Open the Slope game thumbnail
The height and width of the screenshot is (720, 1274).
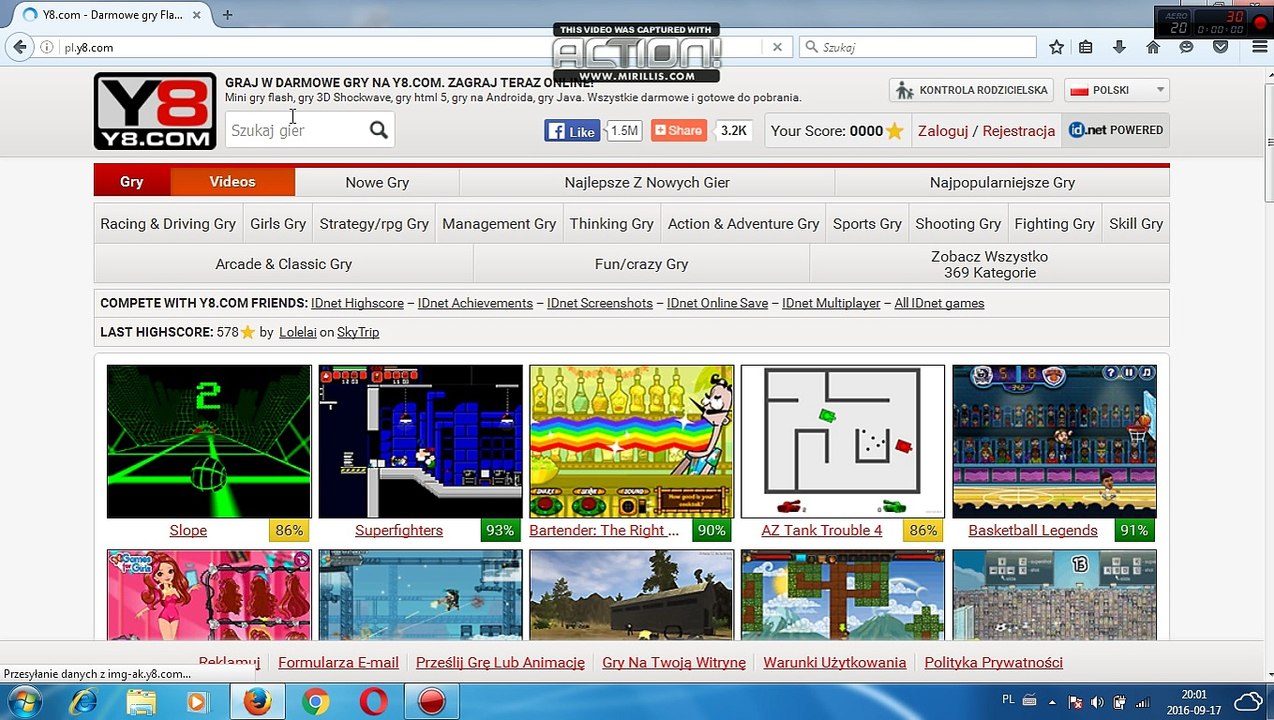click(209, 441)
